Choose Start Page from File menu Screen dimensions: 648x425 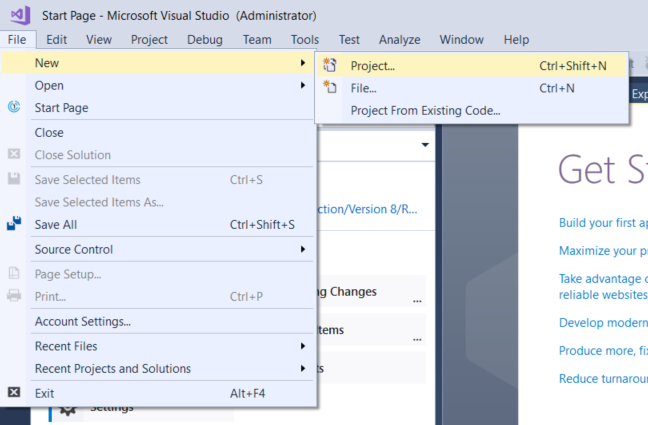coord(62,108)
